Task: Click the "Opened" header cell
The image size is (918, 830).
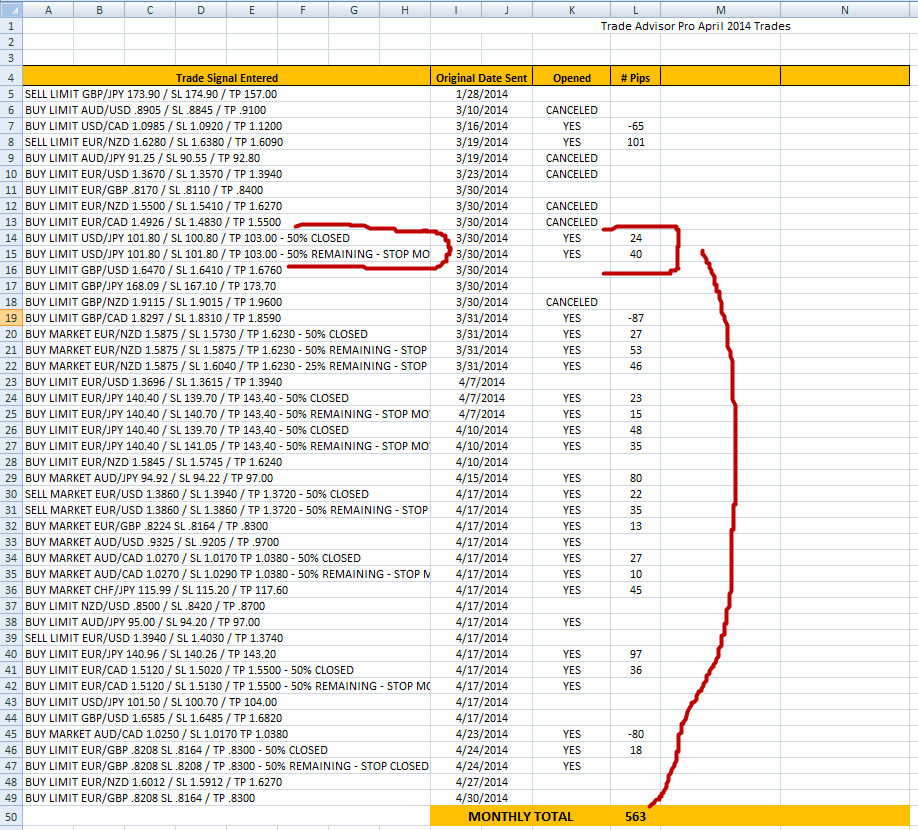Action: click(571, 77)
